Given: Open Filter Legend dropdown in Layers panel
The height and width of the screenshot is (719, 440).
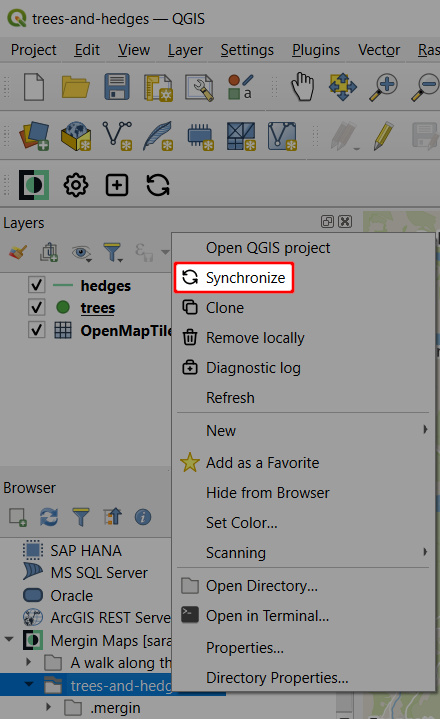Looking at the screenshot, I should coord(113,253).
